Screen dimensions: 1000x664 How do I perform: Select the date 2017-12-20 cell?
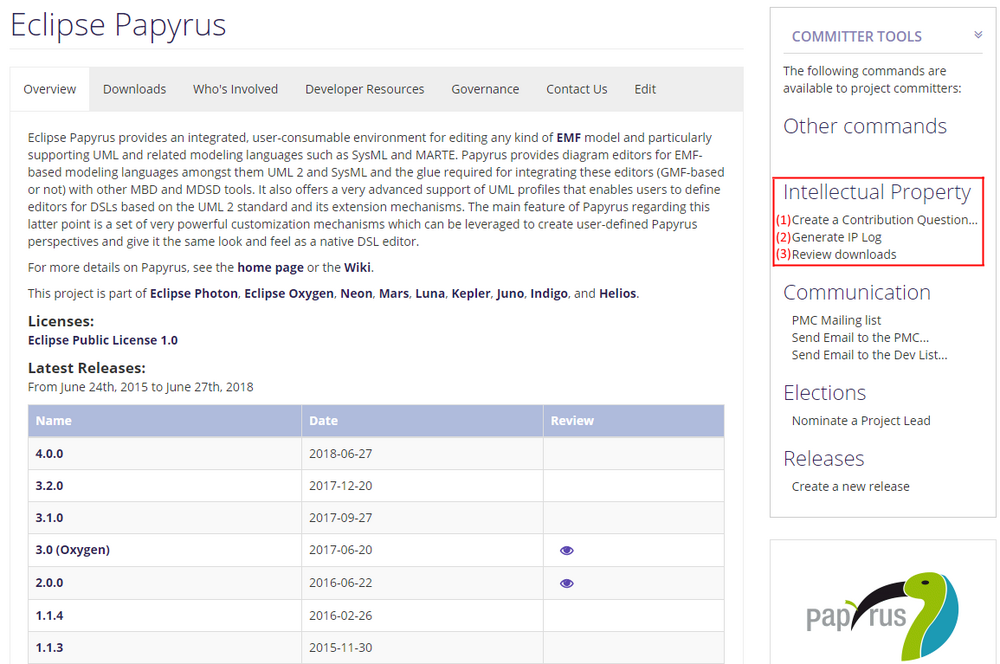422,486
